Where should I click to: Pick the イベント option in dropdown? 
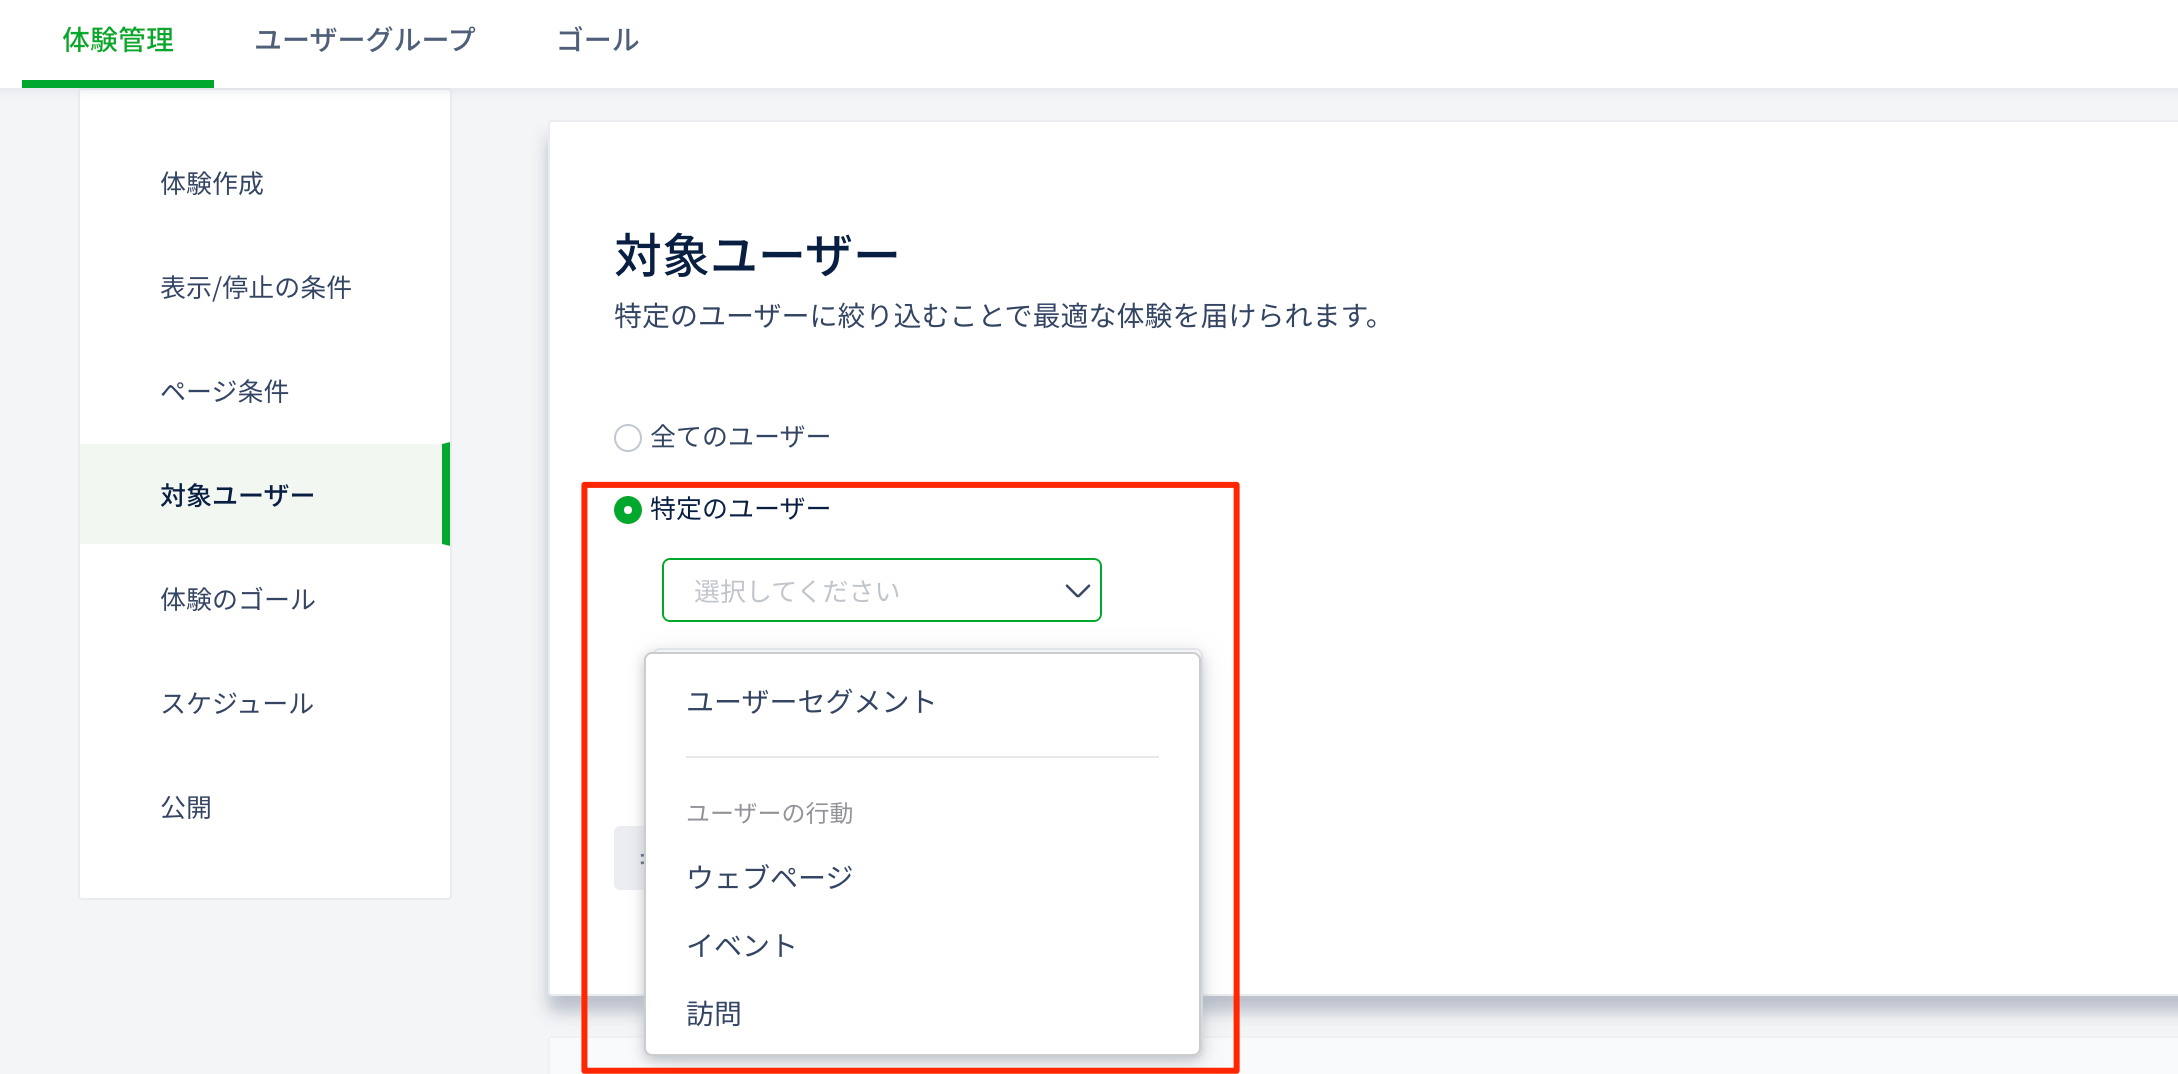click(741, 945)
